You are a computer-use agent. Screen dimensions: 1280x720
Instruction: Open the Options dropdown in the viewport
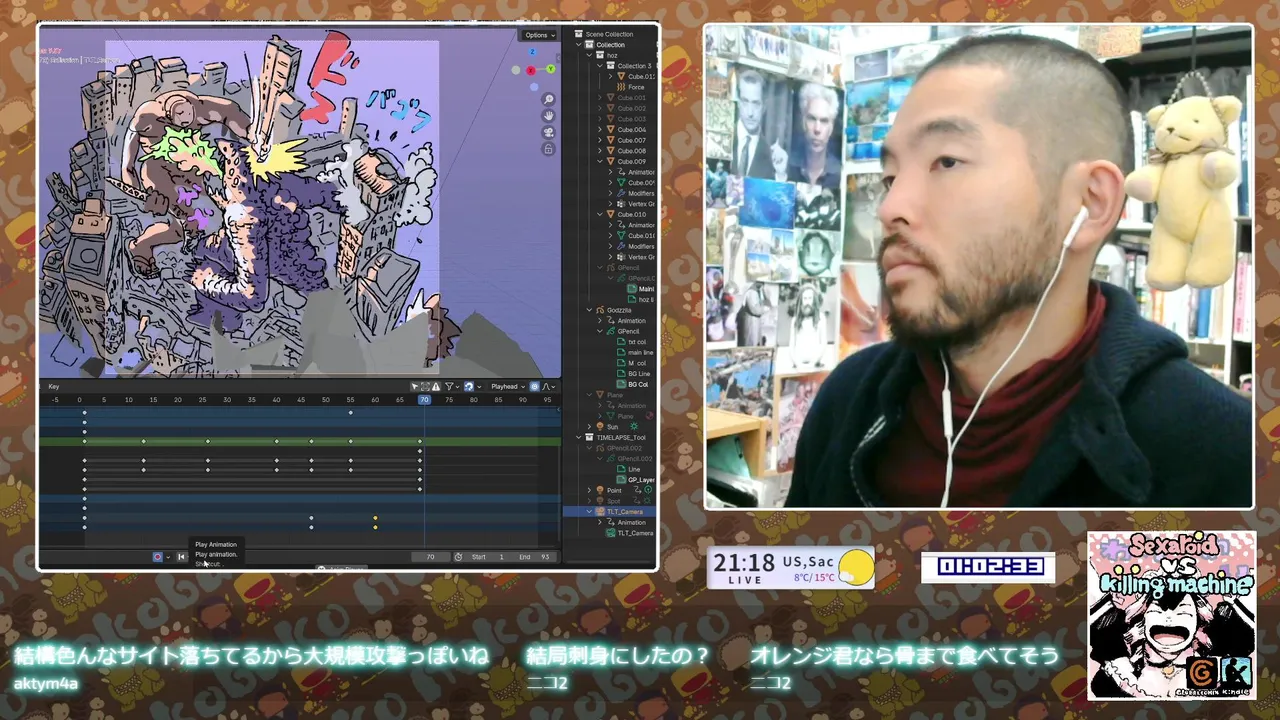pyautogui.click(x=539, y=35)
